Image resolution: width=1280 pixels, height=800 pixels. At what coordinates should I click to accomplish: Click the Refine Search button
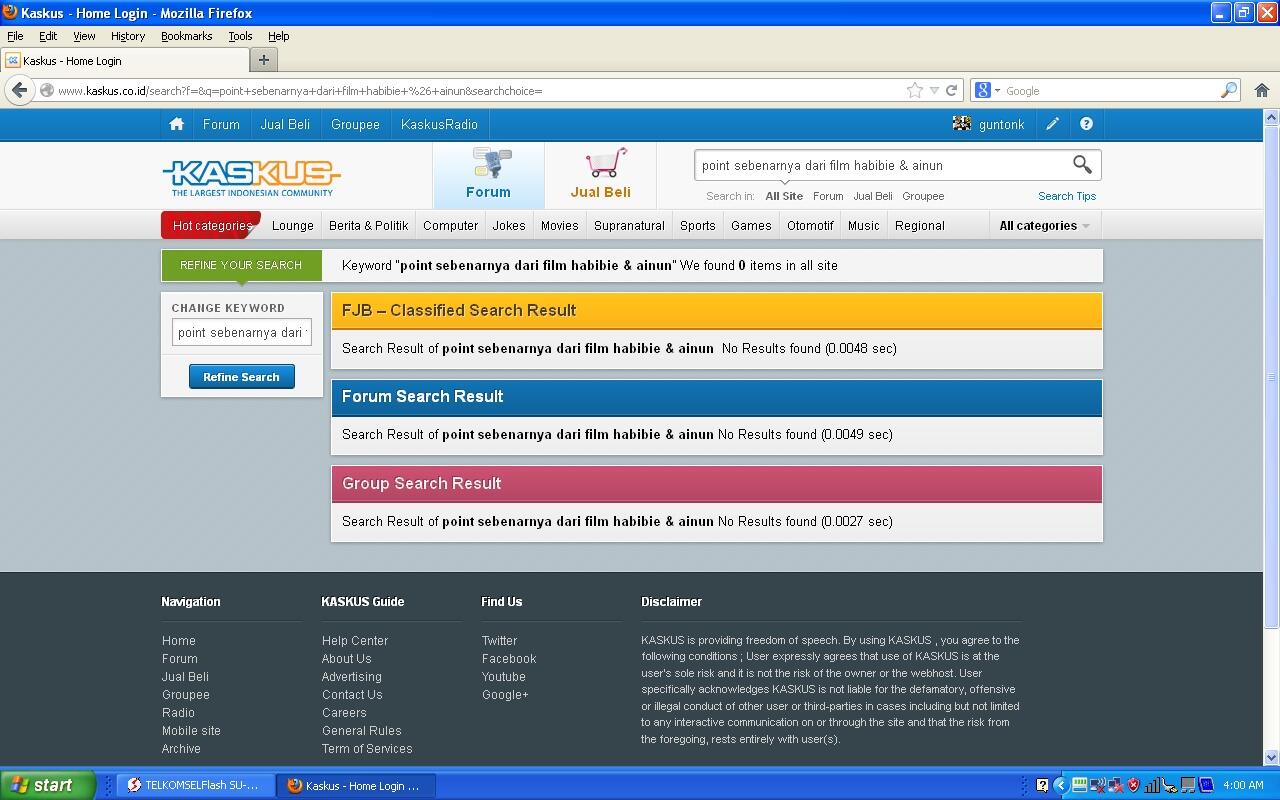point(242,377)
